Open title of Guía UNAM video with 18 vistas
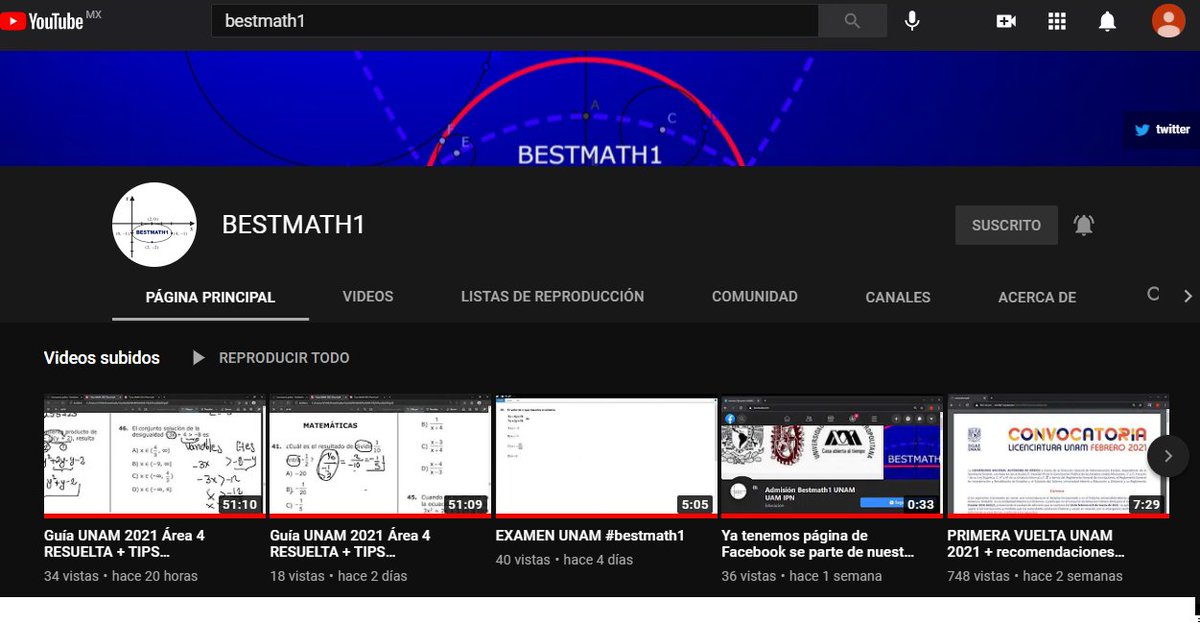1200x624 pixels. pyautogui.click(x=350, y=544)
